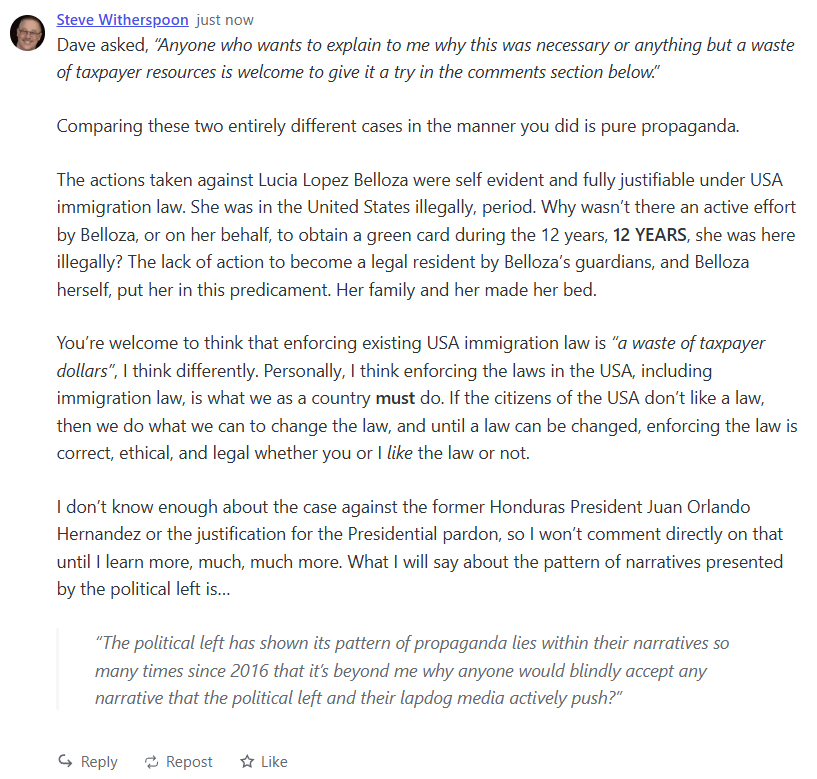This screenshot has width=817, height=779.
Task: Click the "just now" comment timestamp
Action: (x=225, y=20)
